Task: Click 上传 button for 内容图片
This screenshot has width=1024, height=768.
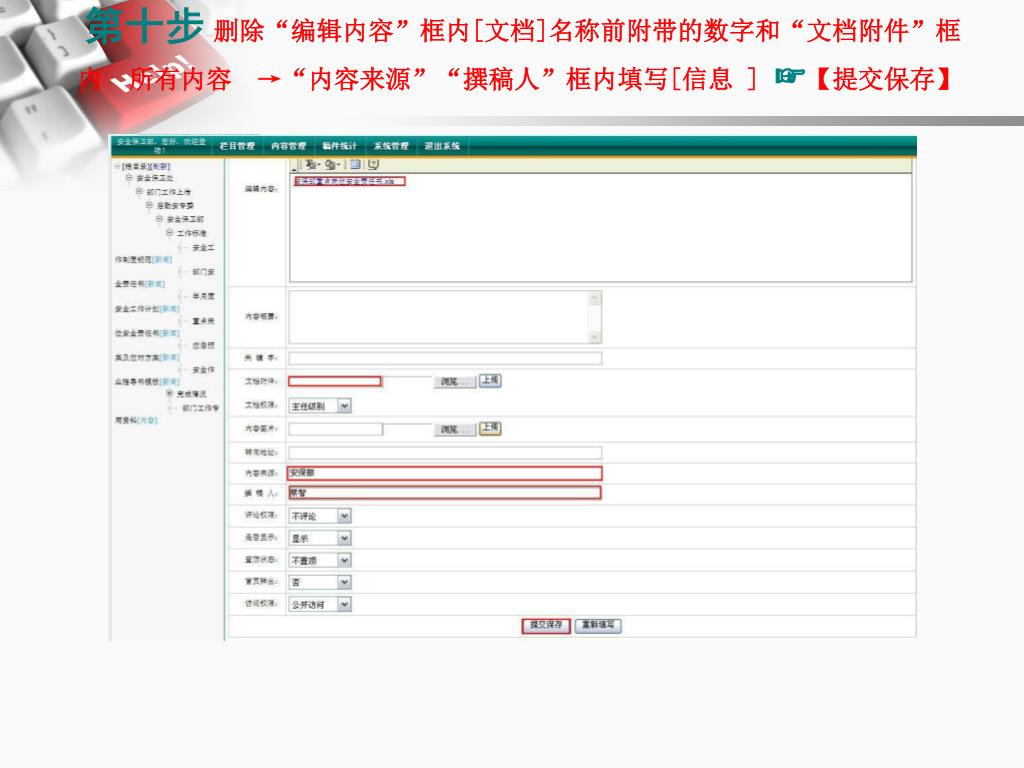Action: (490, 428)
